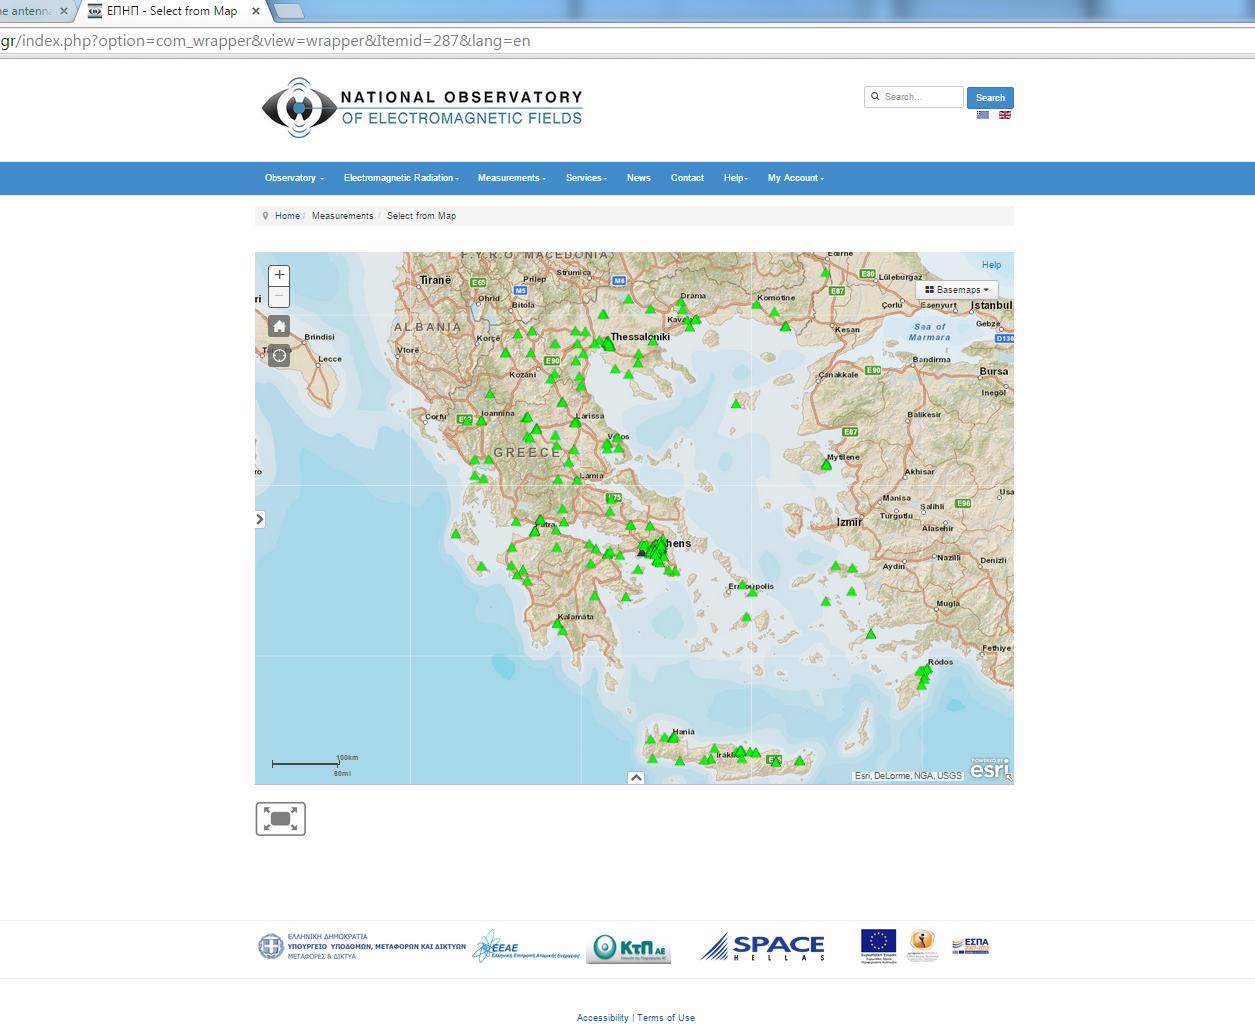1255x1030 pixels.
Task: Click the KtP AE logo
Action: click(628, 947)
